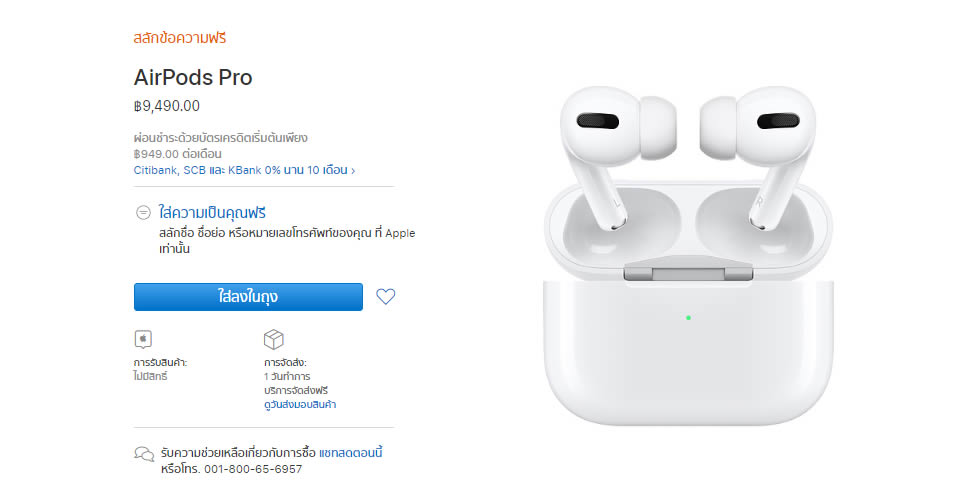Click the ไปรษณีย์ pickup option text
The image size is (968, 504).
(x=150, y=376)
